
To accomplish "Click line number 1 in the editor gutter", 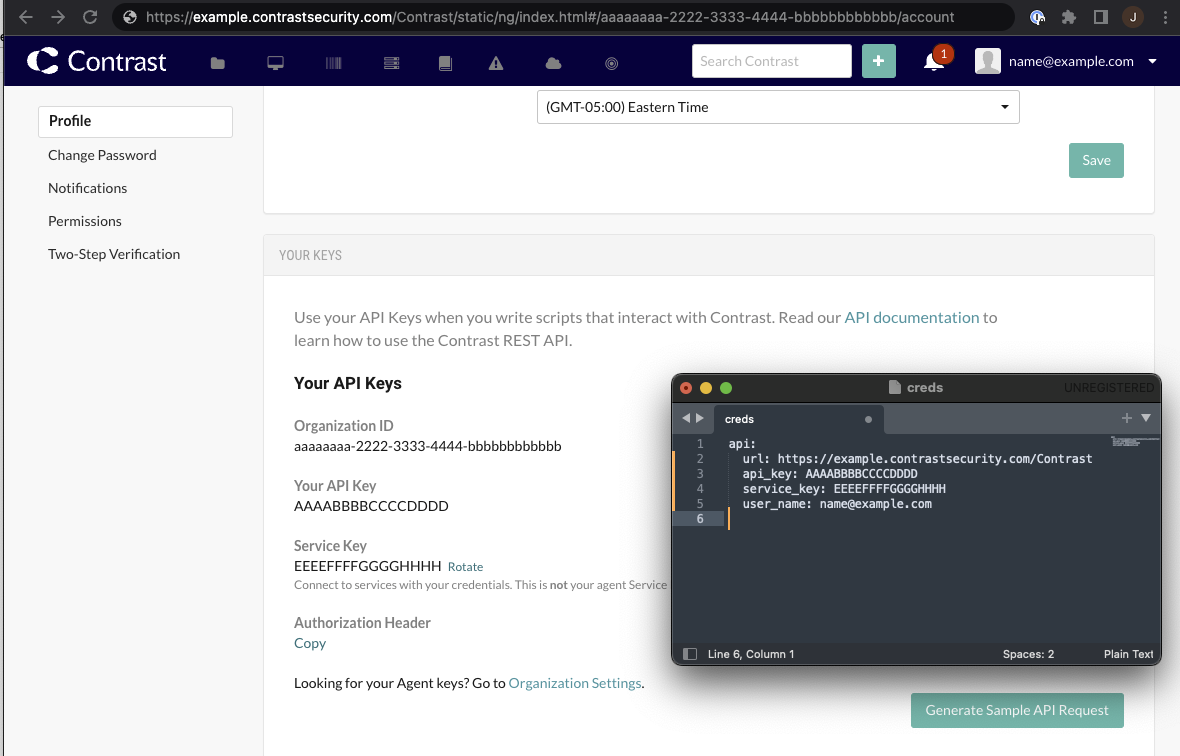I will click(700, 444).
